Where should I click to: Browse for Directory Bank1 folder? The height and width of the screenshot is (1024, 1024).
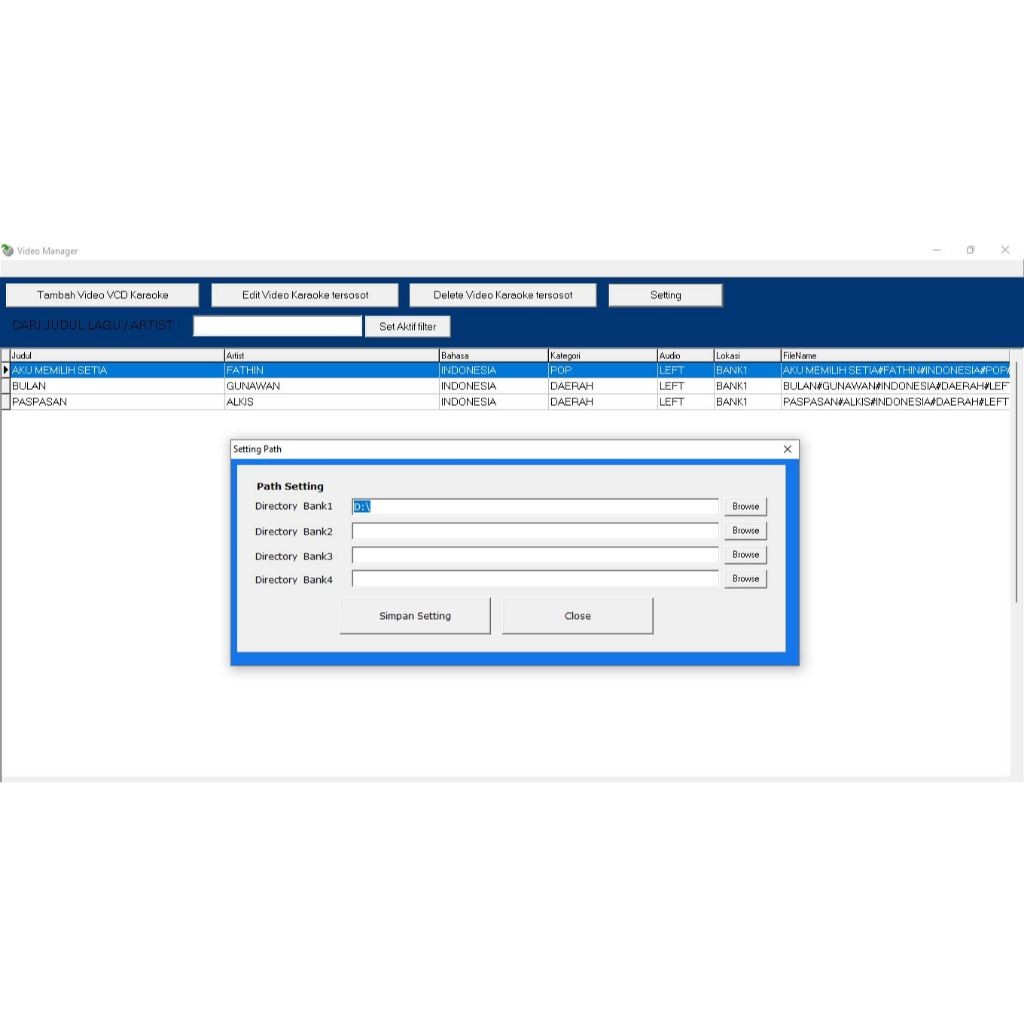[x=745, y=506]
